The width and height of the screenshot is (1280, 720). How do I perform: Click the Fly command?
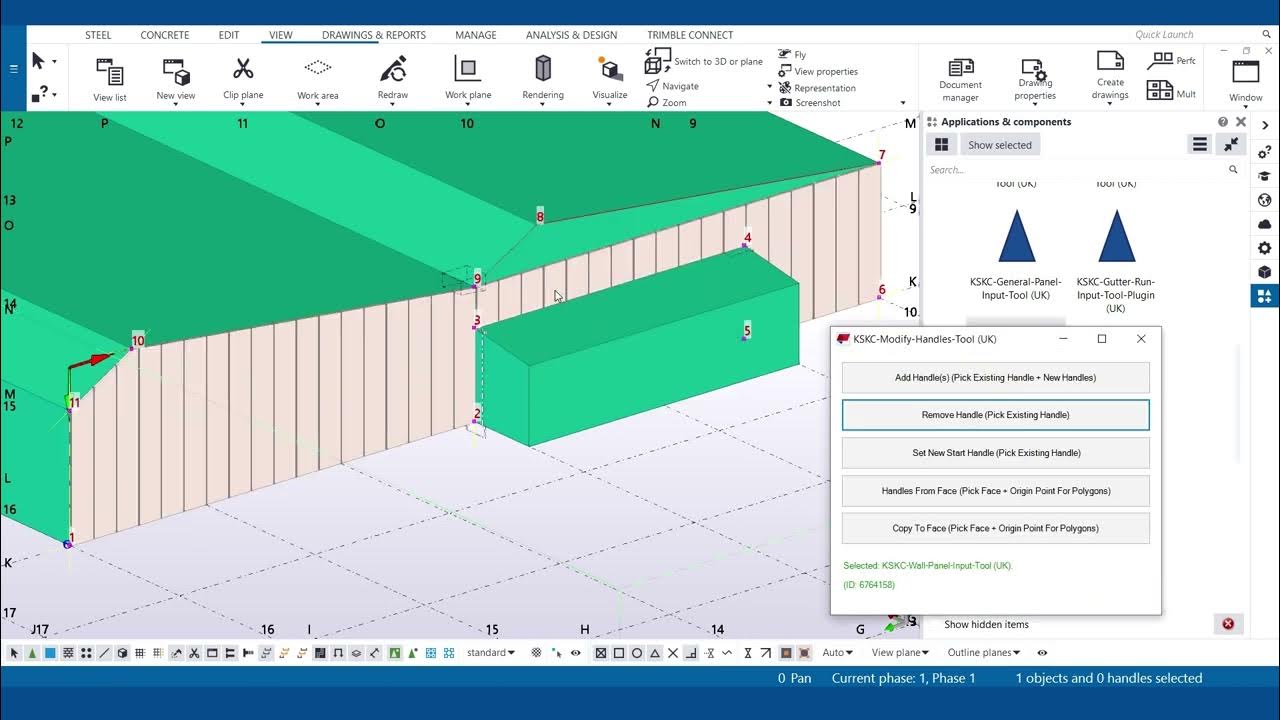792,55
